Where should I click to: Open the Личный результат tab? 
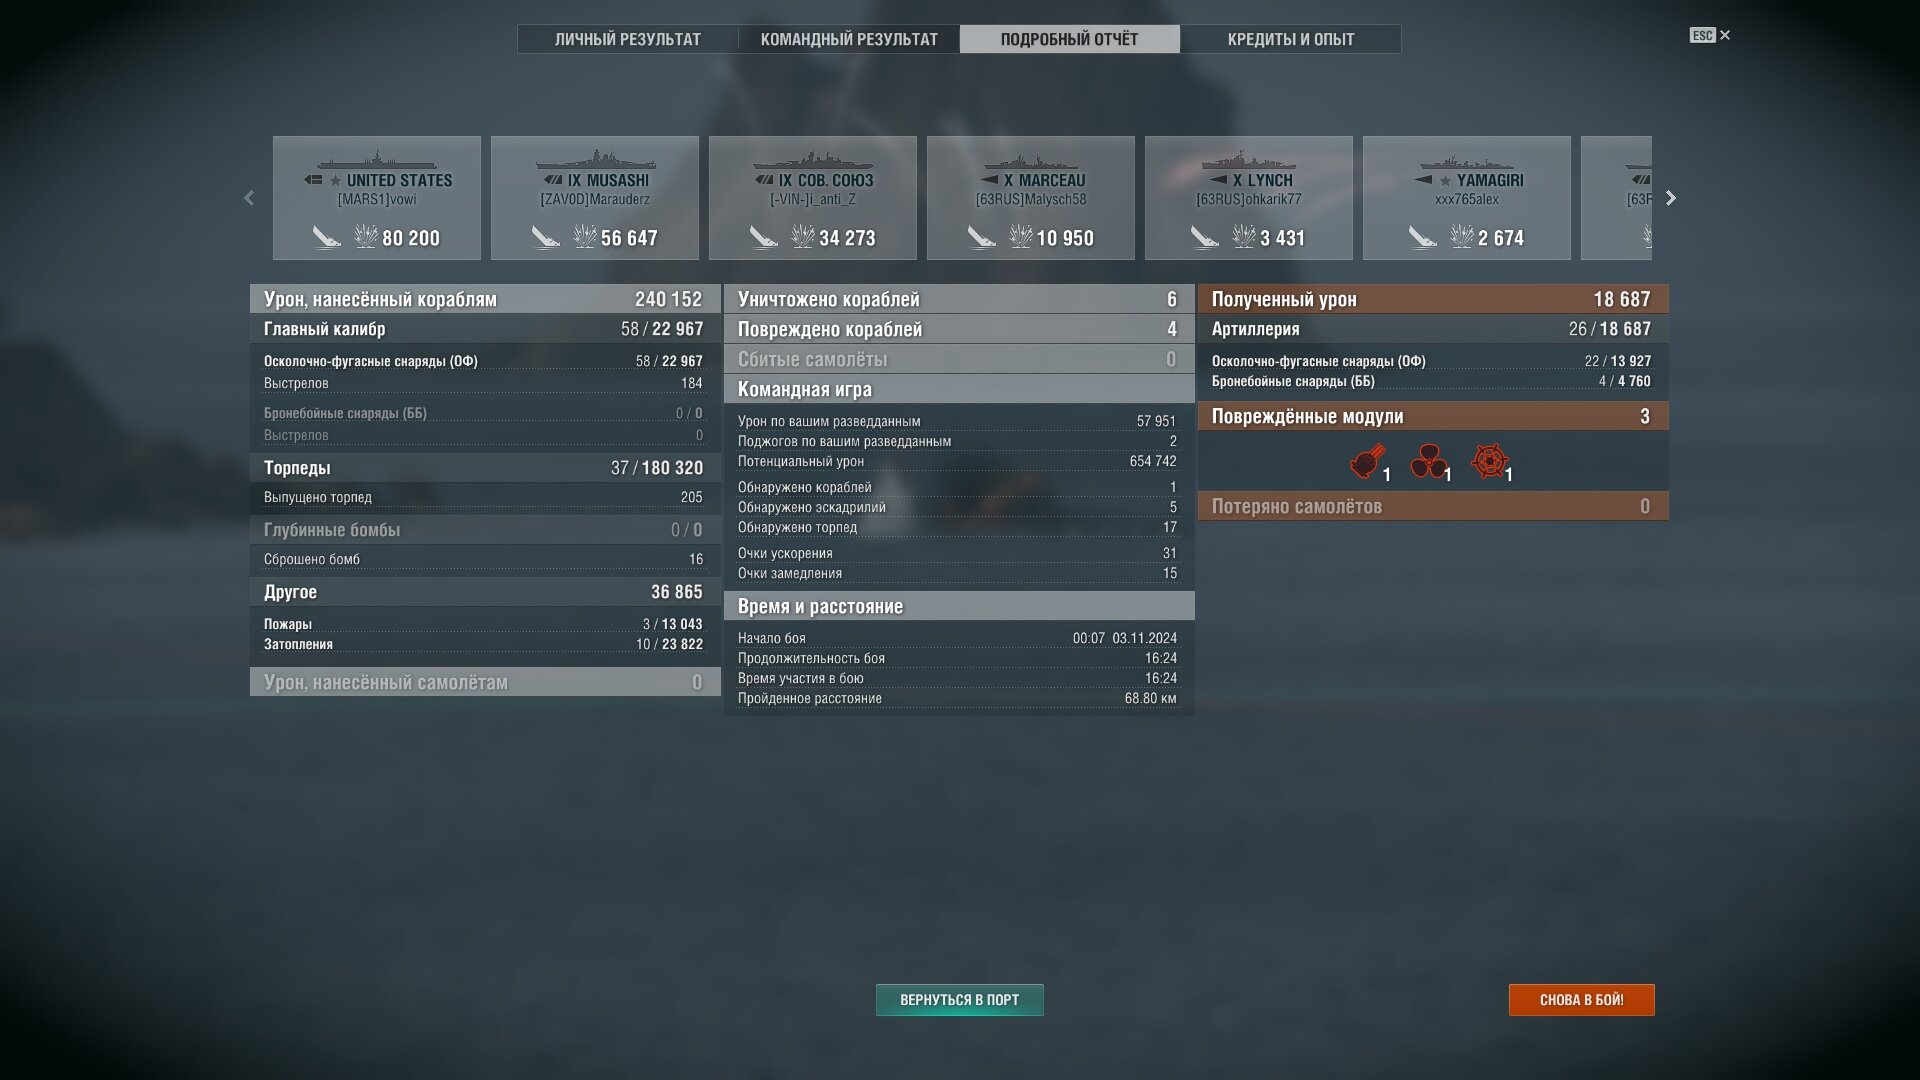click(x=628, y=39)
